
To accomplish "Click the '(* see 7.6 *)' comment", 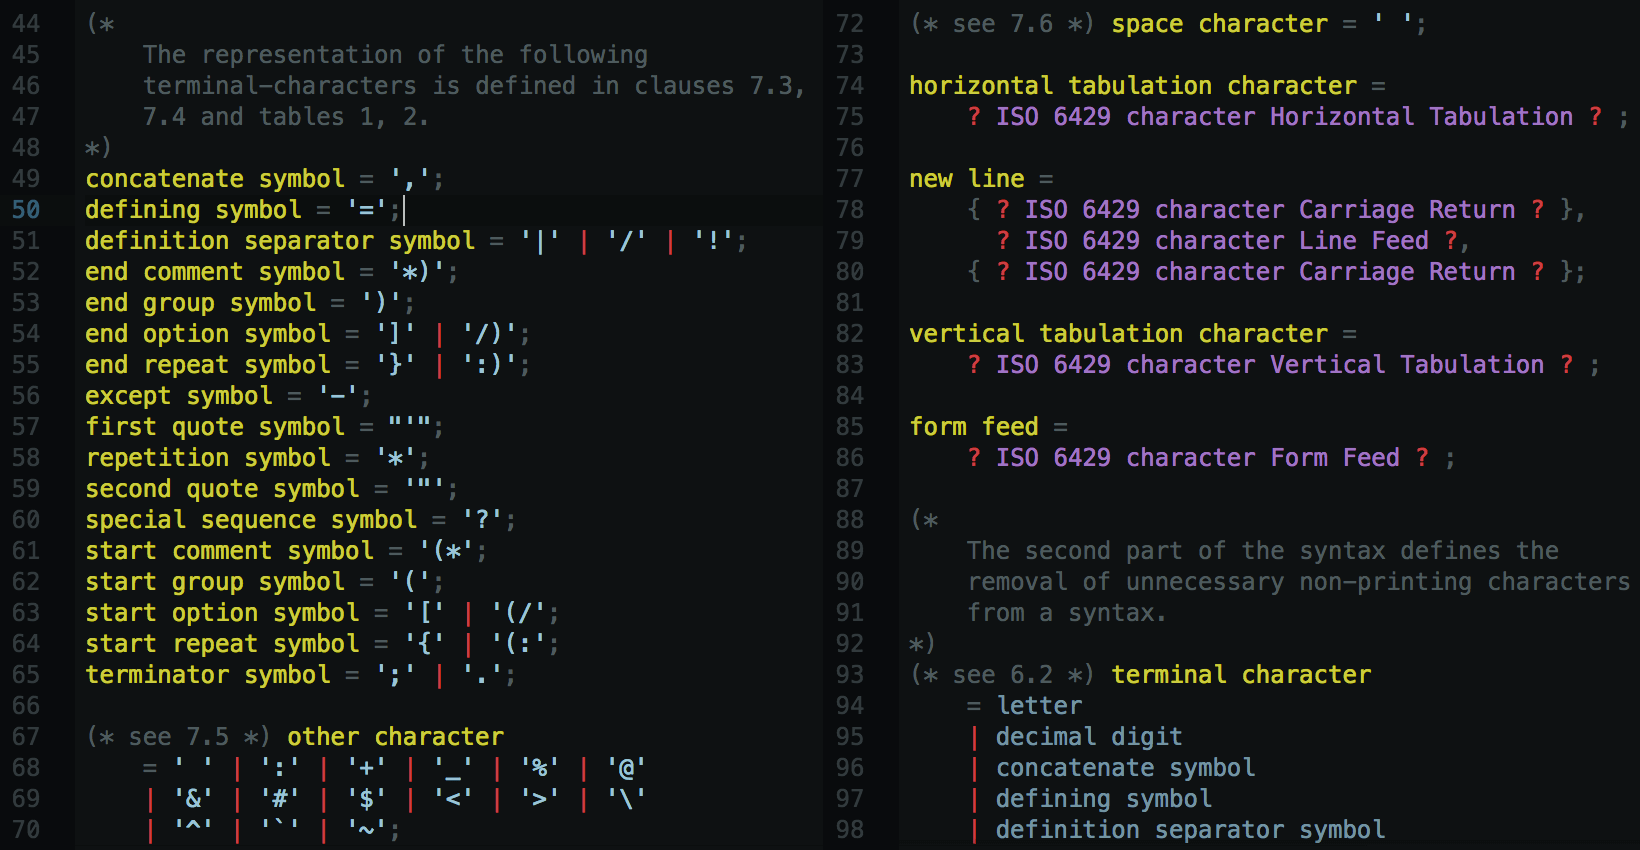I will tap(1002, 23).
